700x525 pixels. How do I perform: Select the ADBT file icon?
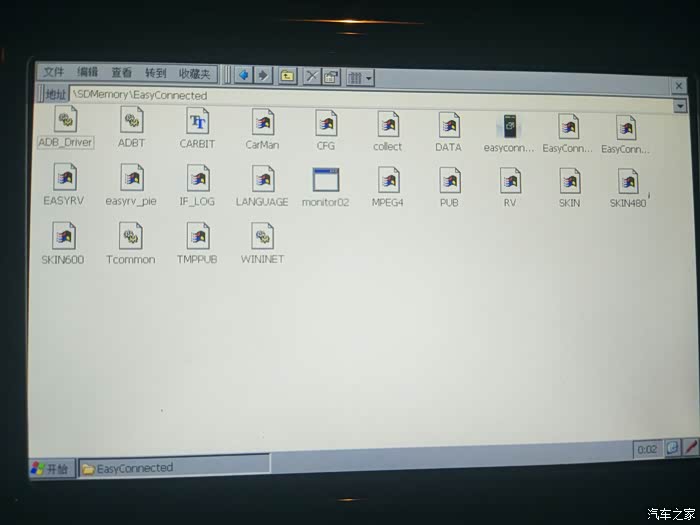(x=131, y=128)
